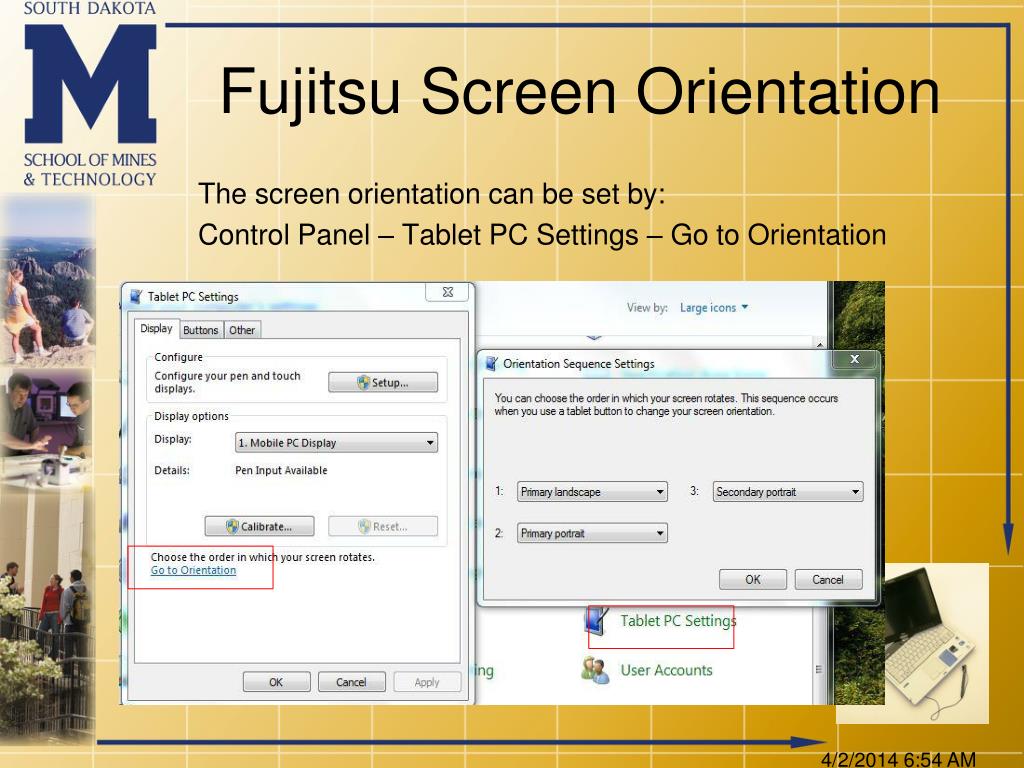This screenshot has height=768, width=1024.
Task: Click the Tablet PC Settings title bar icon
Action: (136, 296)
